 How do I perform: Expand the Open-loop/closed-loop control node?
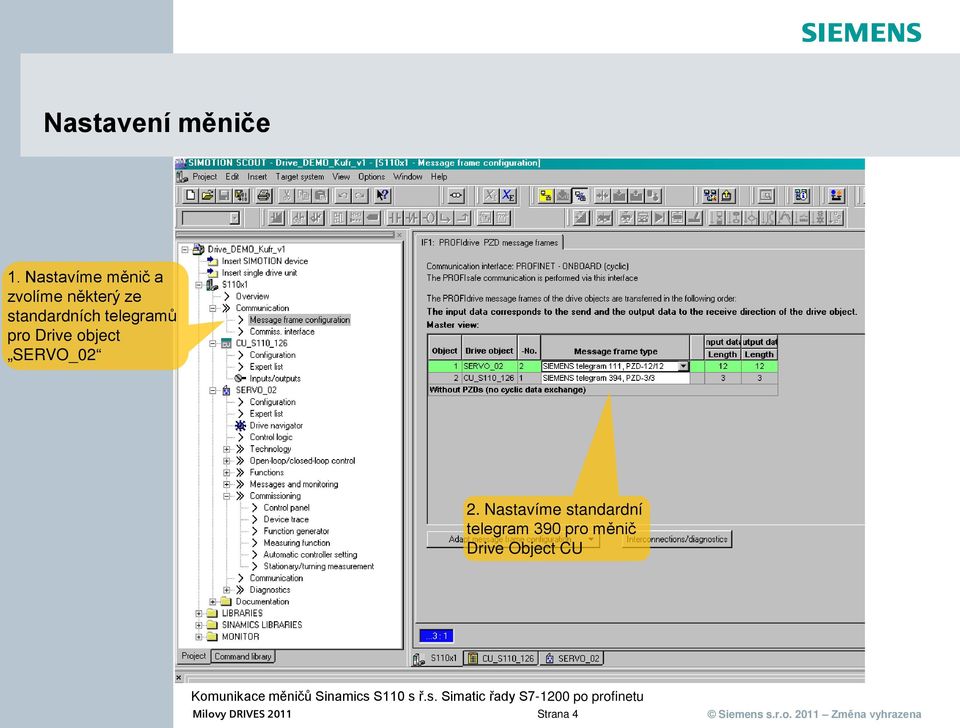click(x=227, y=460)
